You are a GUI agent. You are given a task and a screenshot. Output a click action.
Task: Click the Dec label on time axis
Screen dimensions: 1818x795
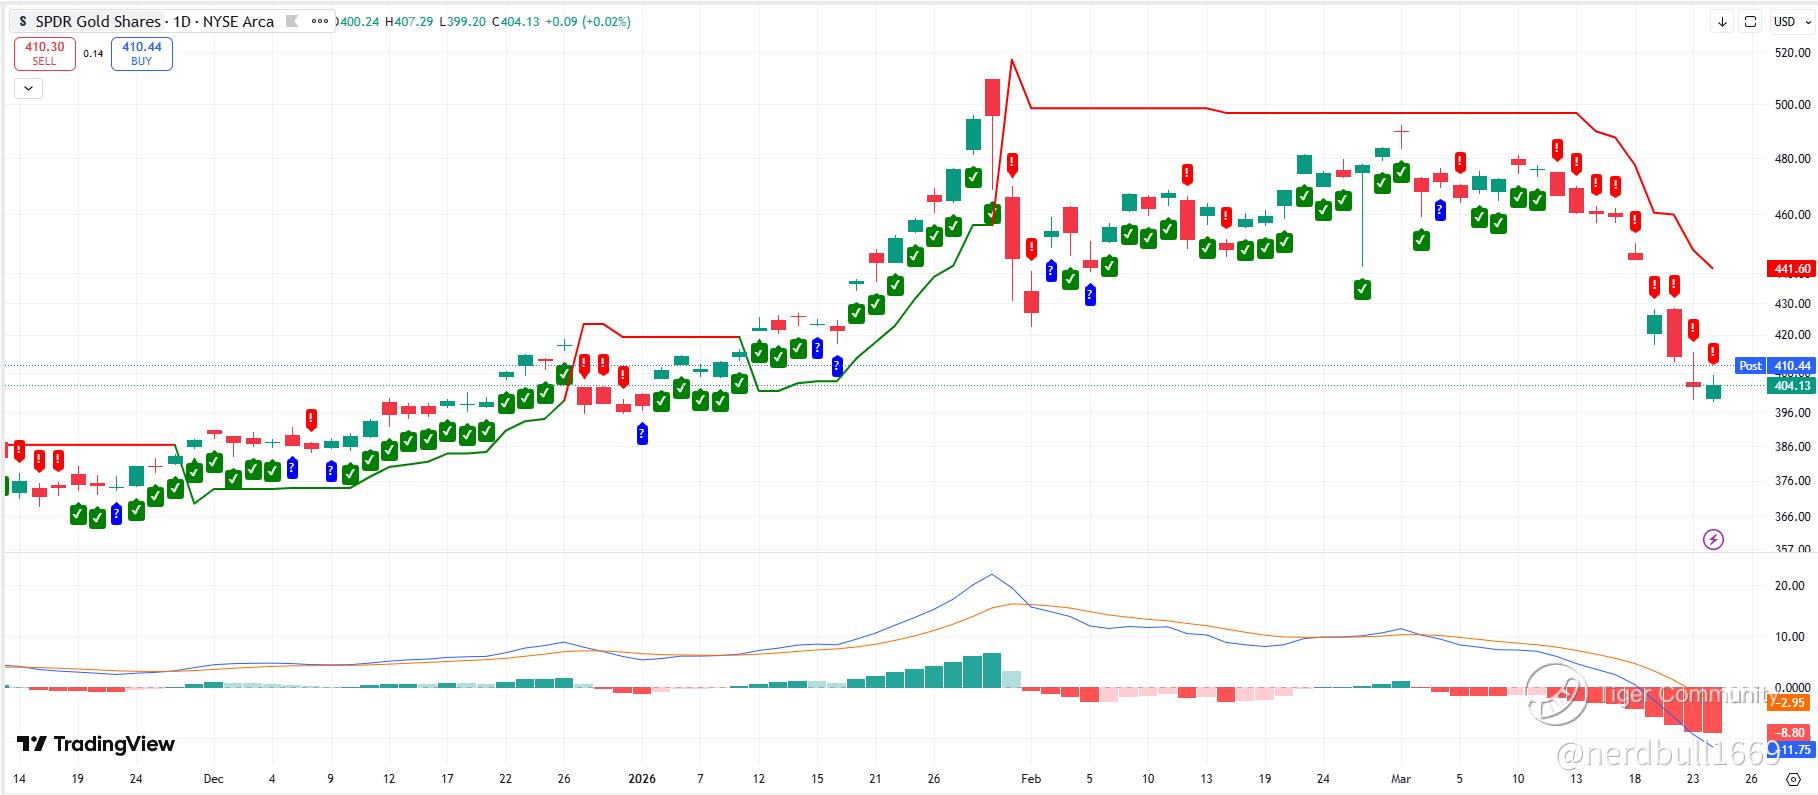coord(213,779)
